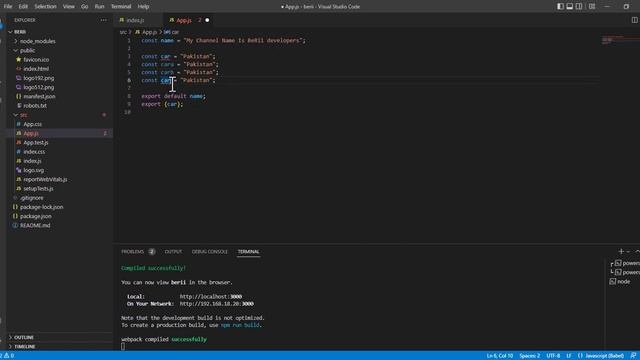Open robots.txt file

point(35,106)
